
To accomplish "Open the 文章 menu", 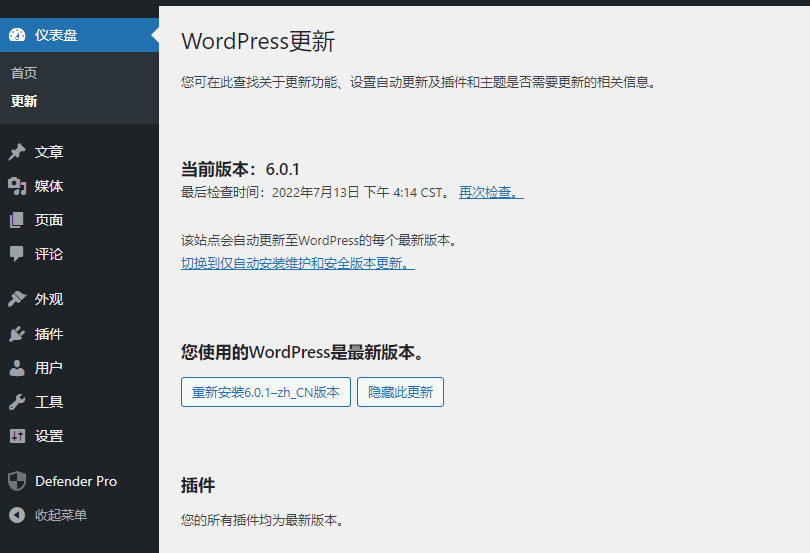I will pyautogui.click(x=80, y=152).
